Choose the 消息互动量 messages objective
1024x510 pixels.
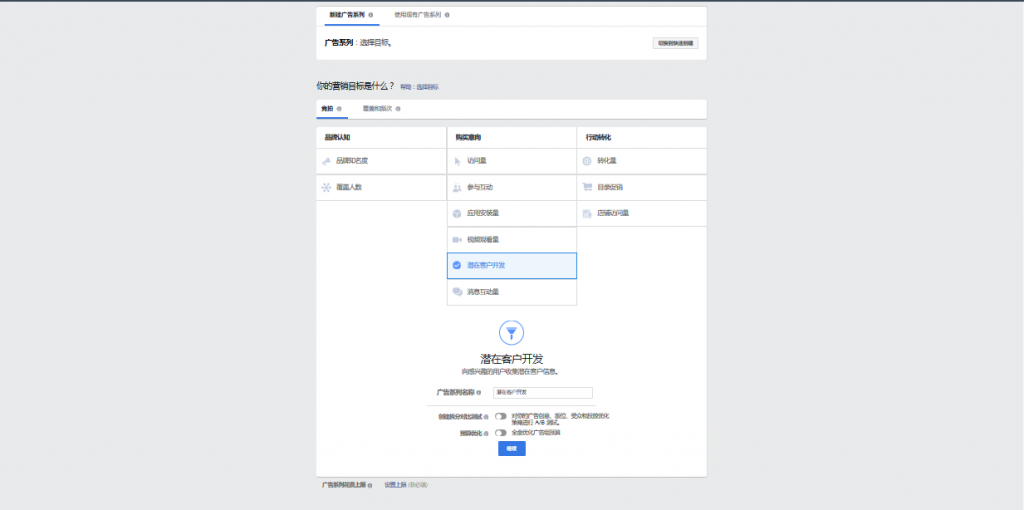[x=511, y=292]
